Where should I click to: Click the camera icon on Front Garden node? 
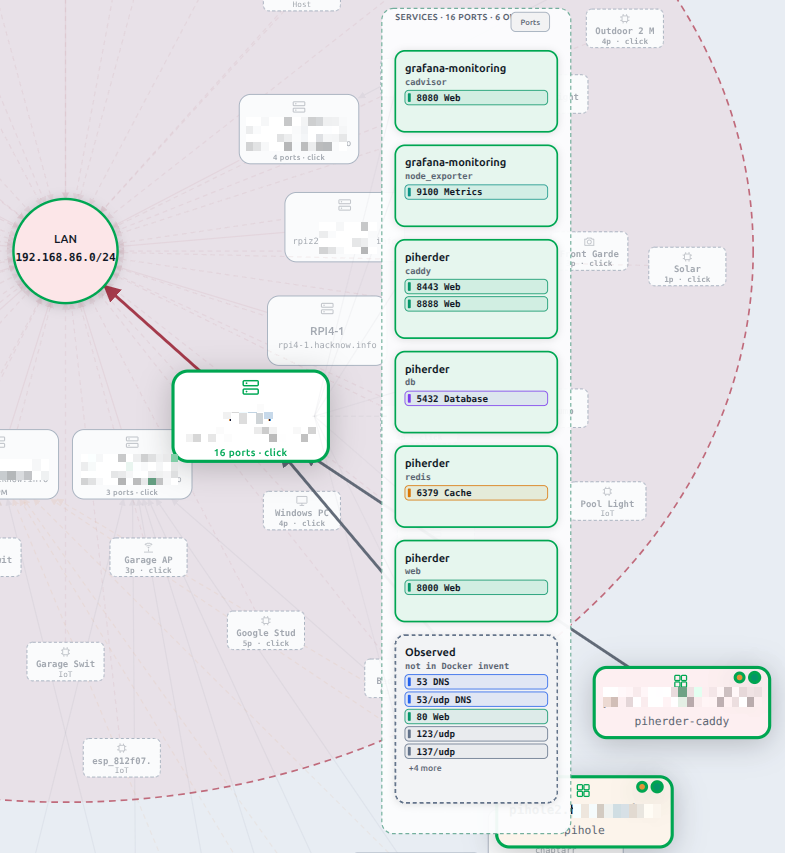[589, 242]
